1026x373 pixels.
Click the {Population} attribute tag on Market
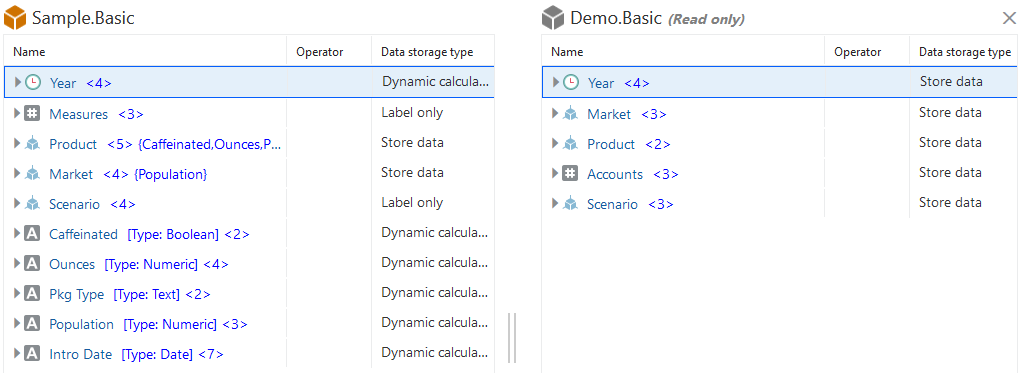pyautogui.click(x=171, y=174)
